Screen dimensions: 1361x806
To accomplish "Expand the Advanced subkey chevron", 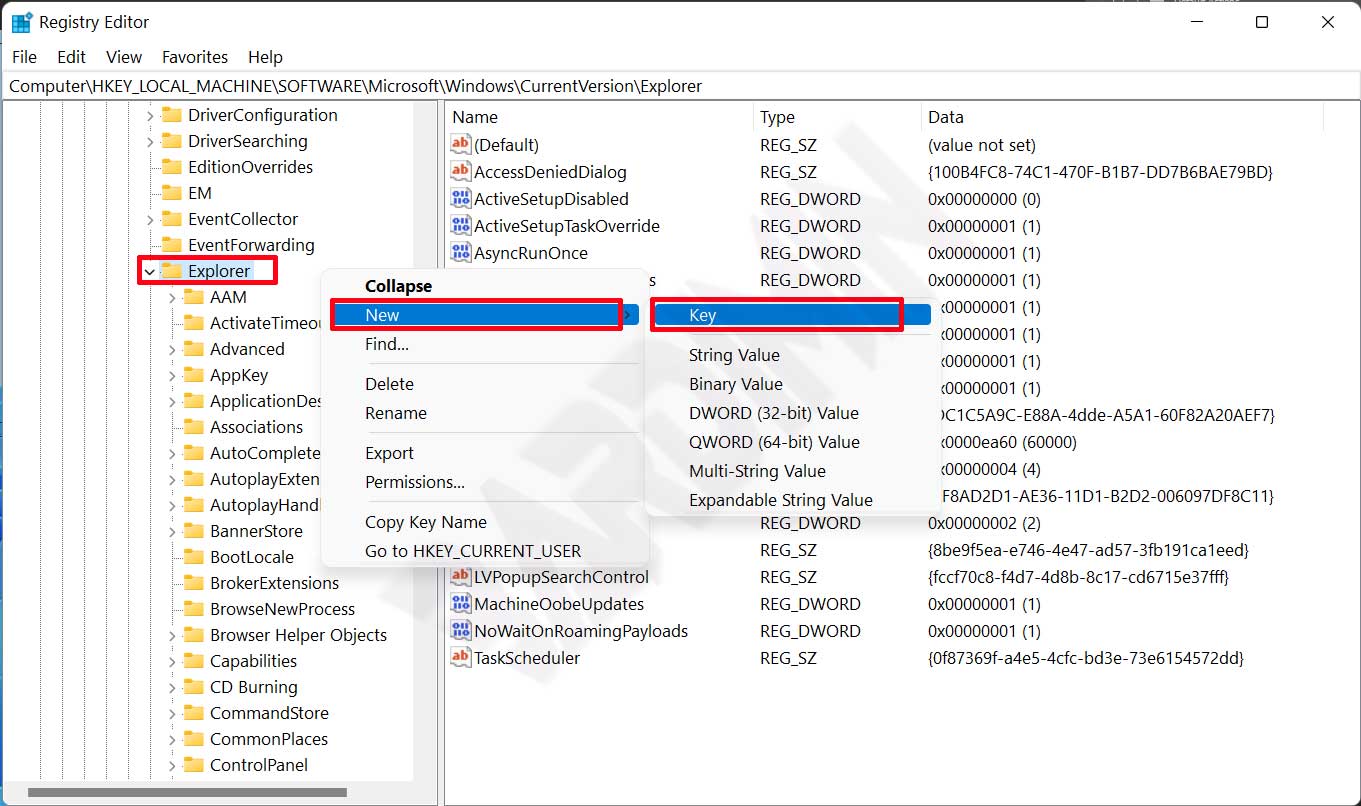I will tap(172, 349).
